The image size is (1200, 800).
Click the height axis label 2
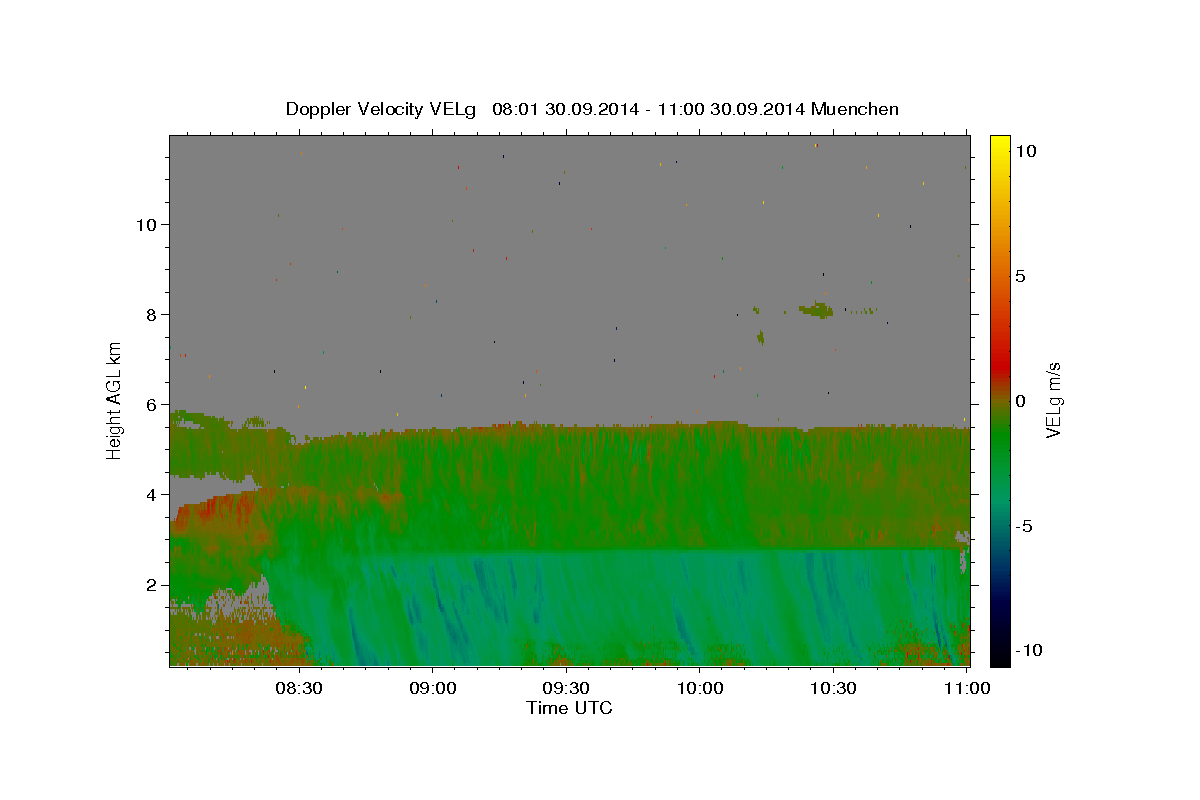152,584
